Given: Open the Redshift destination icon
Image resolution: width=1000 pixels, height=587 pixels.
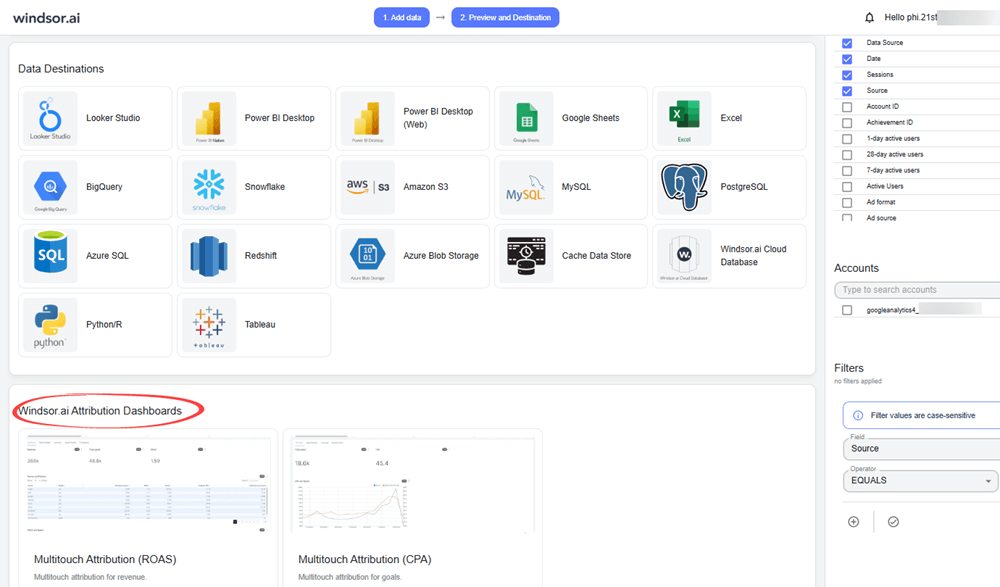Looking at the screenshot, I should pyautogui.click(x=209, y=256).
